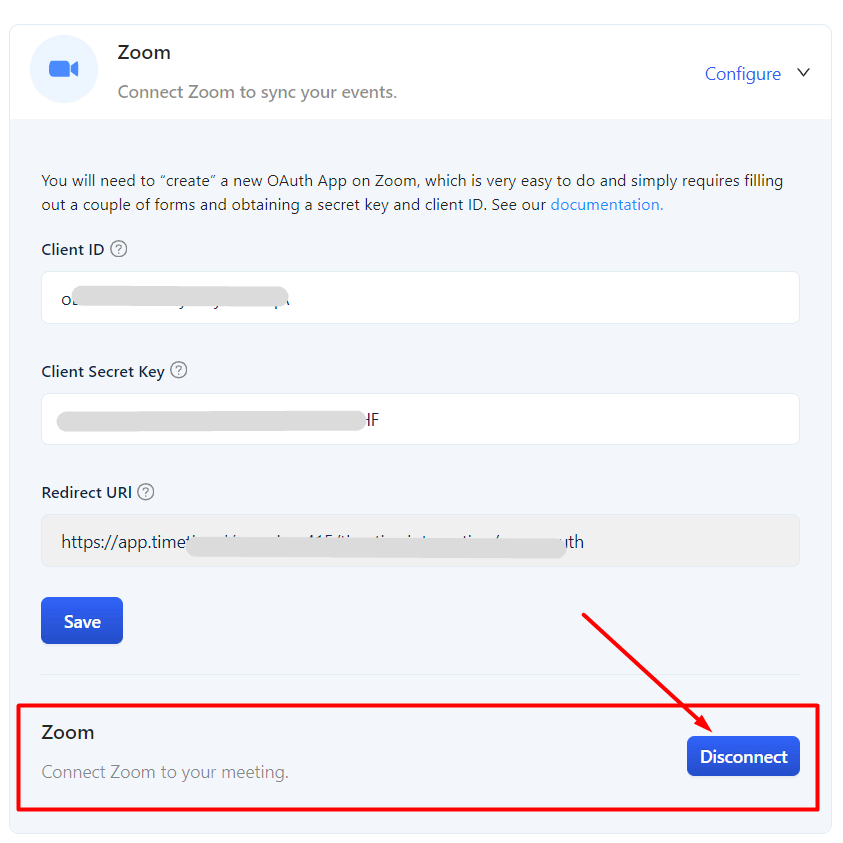Viewport: 843px width, 843px height.
Task: Click the lower Zoom meeting heading
Action: tap(68, 732)
